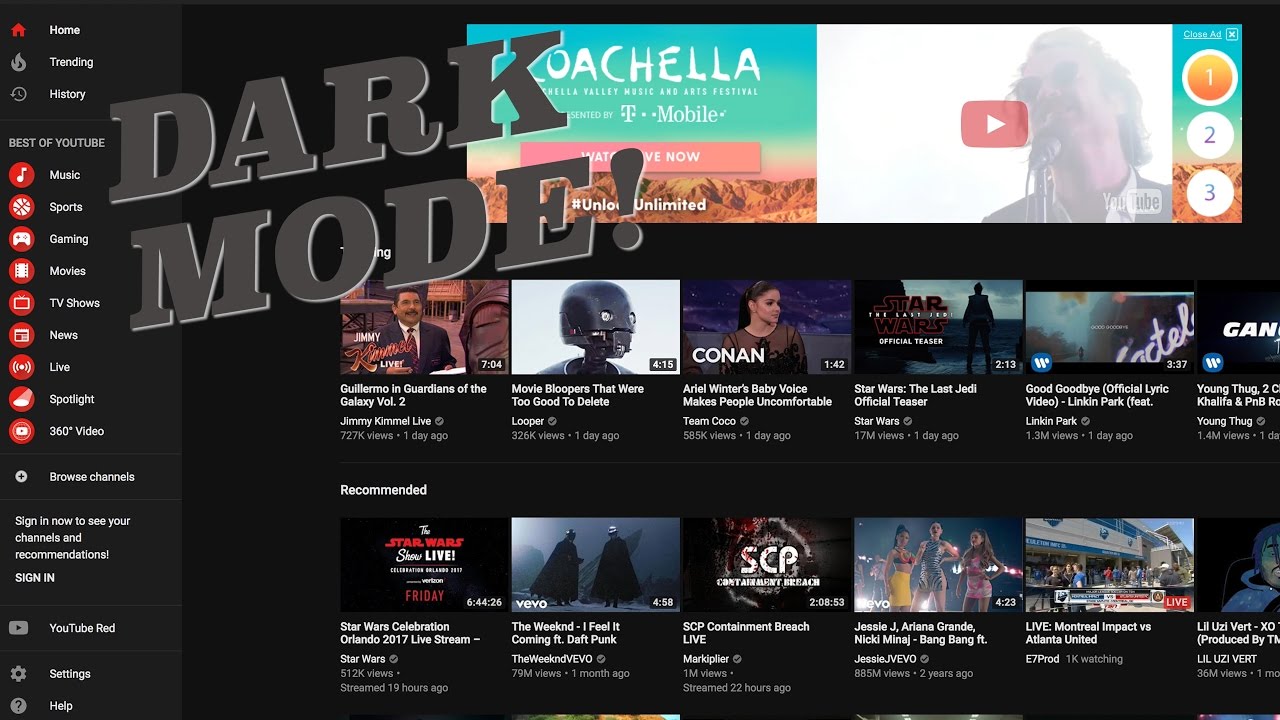Image resolution: width=1280 pixels, height=720 pixels.
Task: Open History clock icon
Action: click(x=18, y=94)
